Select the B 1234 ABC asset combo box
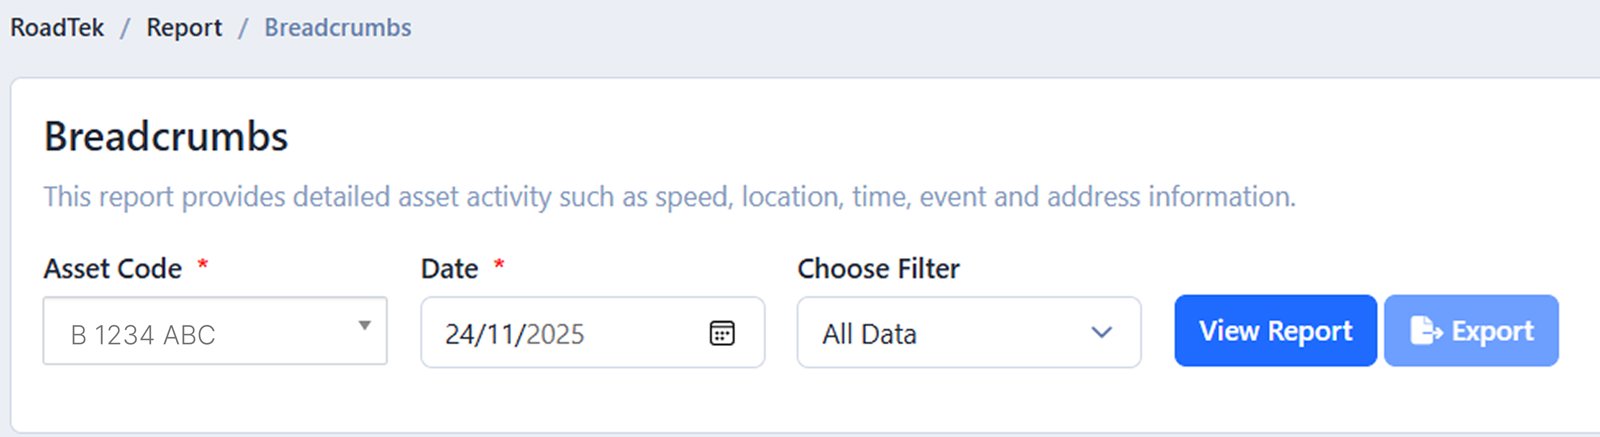Viewport: 1600px width, 437px height. [x=200, y=334]
